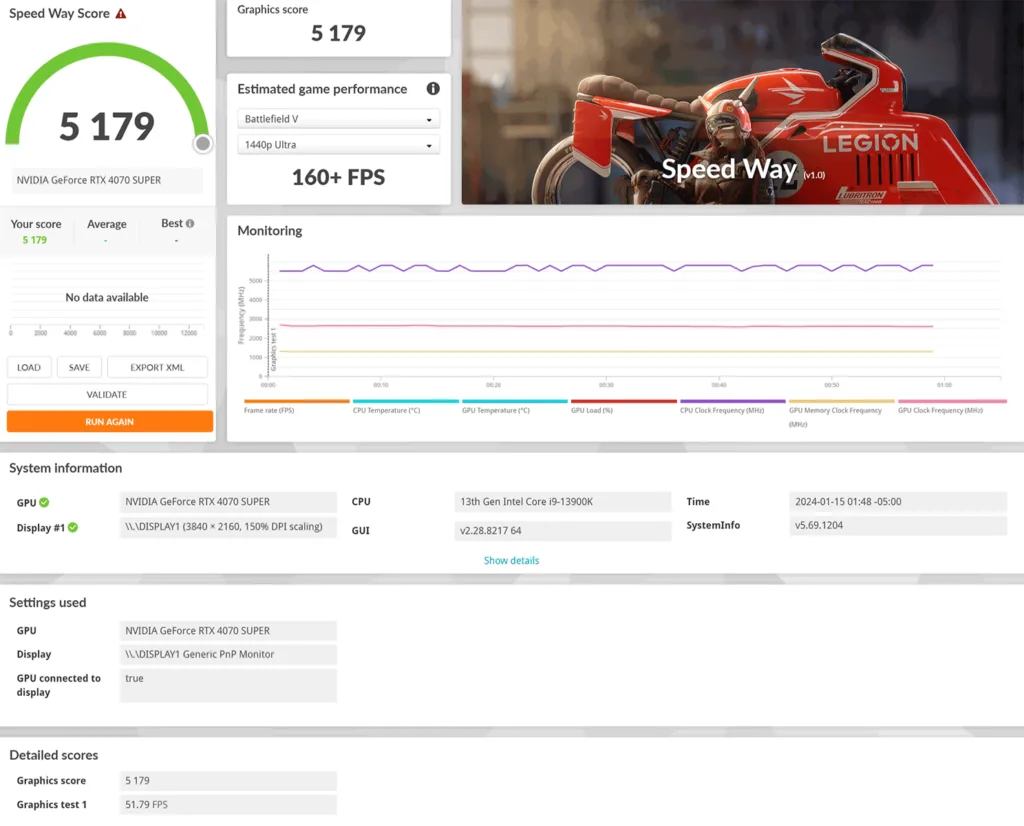1024x826 pixels.
Task: Click the Monitoring section heading
Action: 270,230
